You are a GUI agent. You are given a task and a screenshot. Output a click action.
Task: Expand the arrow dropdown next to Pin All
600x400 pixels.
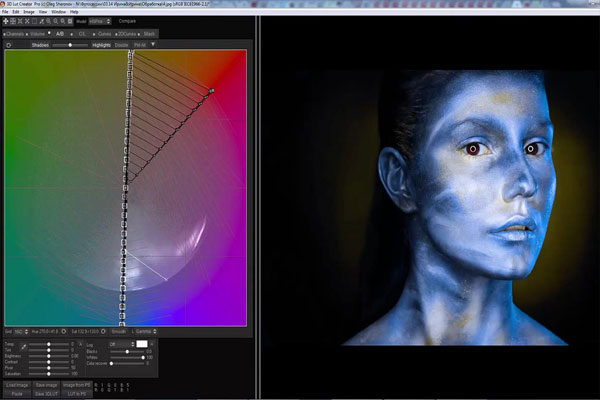click(153, 45)
